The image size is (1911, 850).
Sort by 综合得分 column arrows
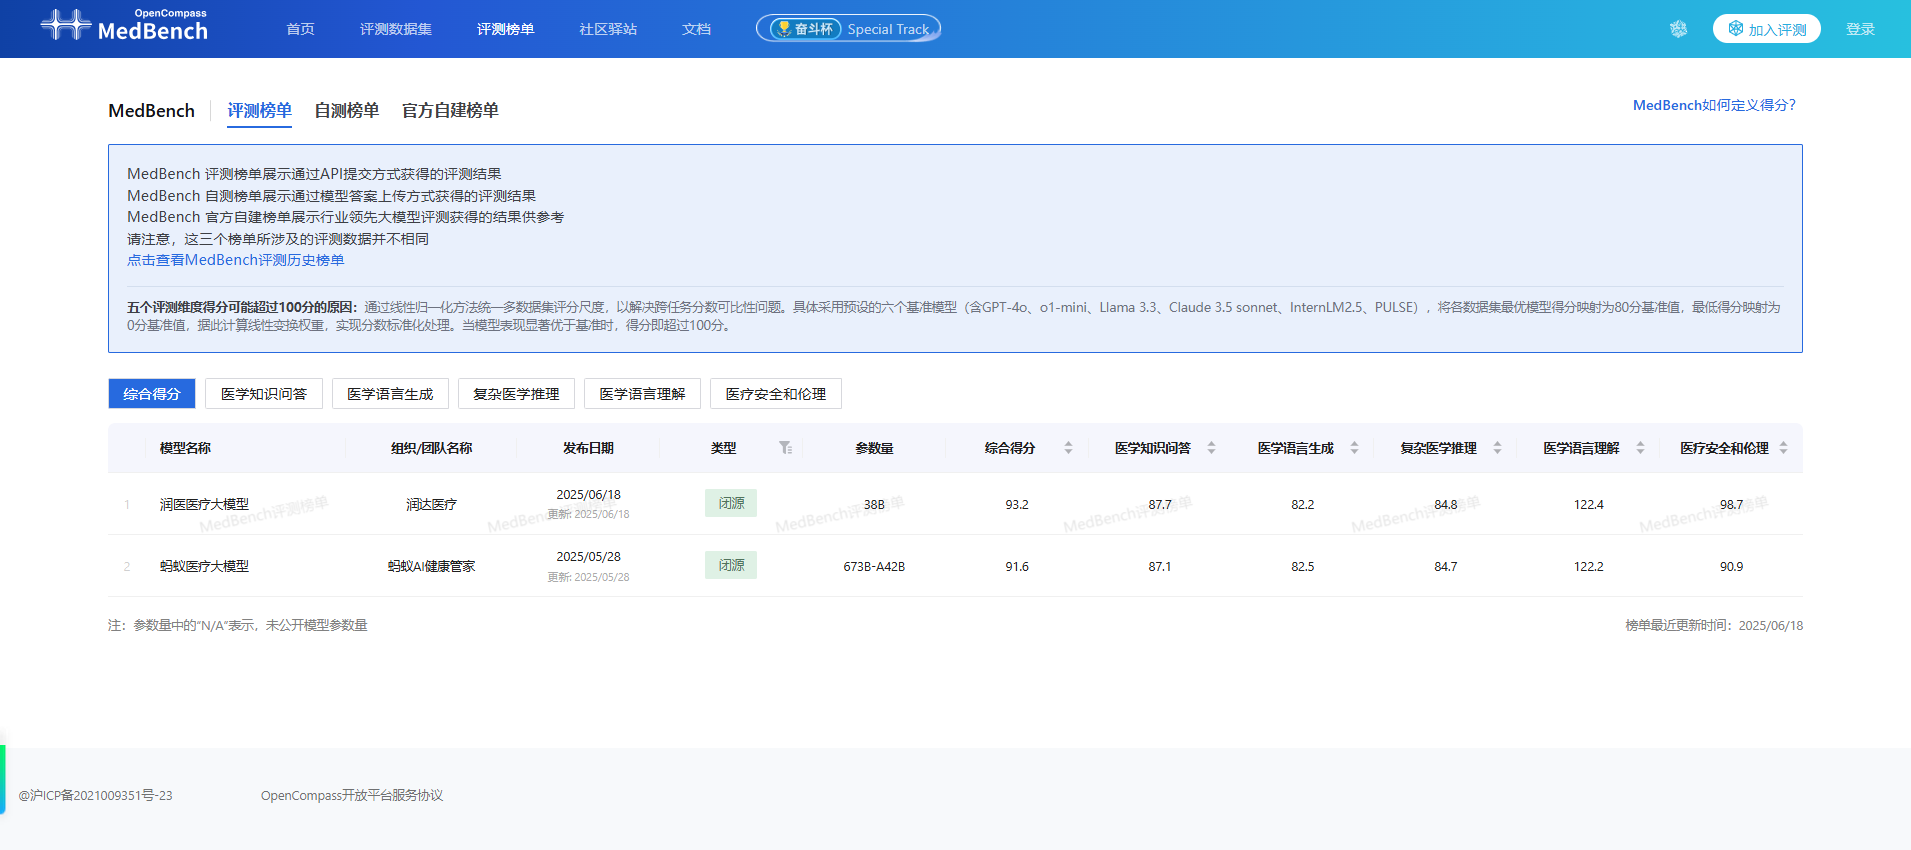pos(1068,448)
